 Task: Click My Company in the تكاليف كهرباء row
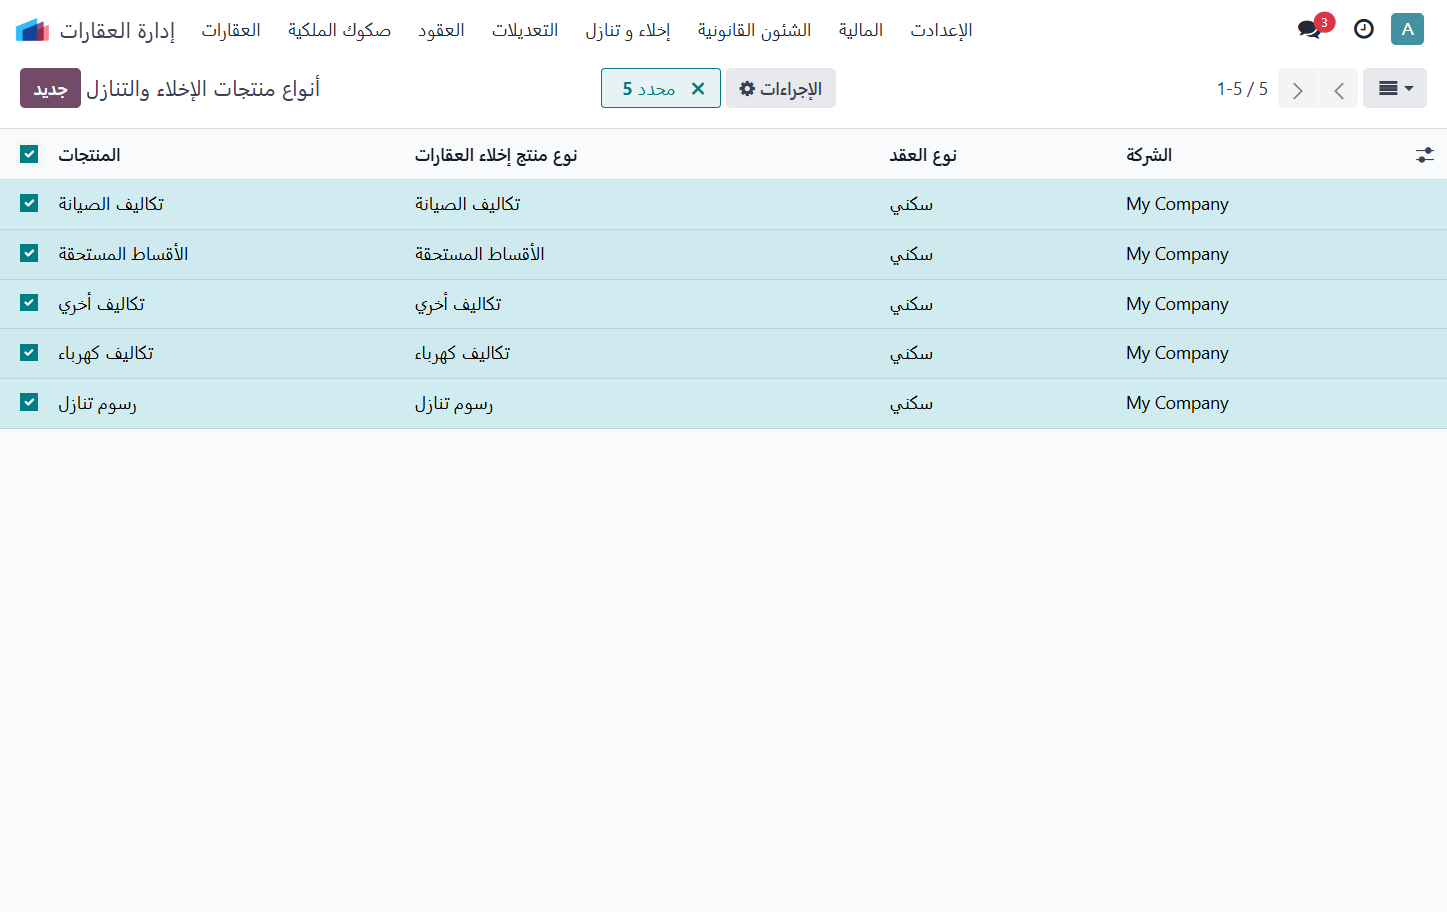pos(1177,353)
